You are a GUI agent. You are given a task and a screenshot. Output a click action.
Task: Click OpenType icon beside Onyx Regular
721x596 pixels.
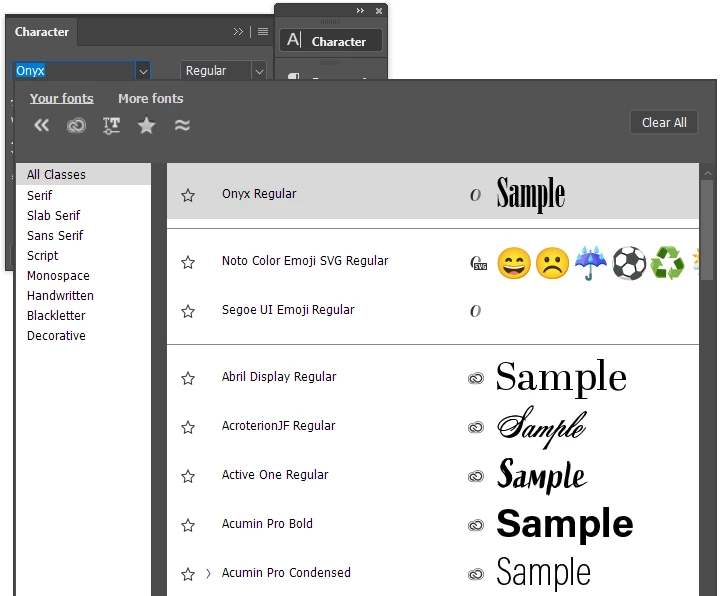pos(475,195)
